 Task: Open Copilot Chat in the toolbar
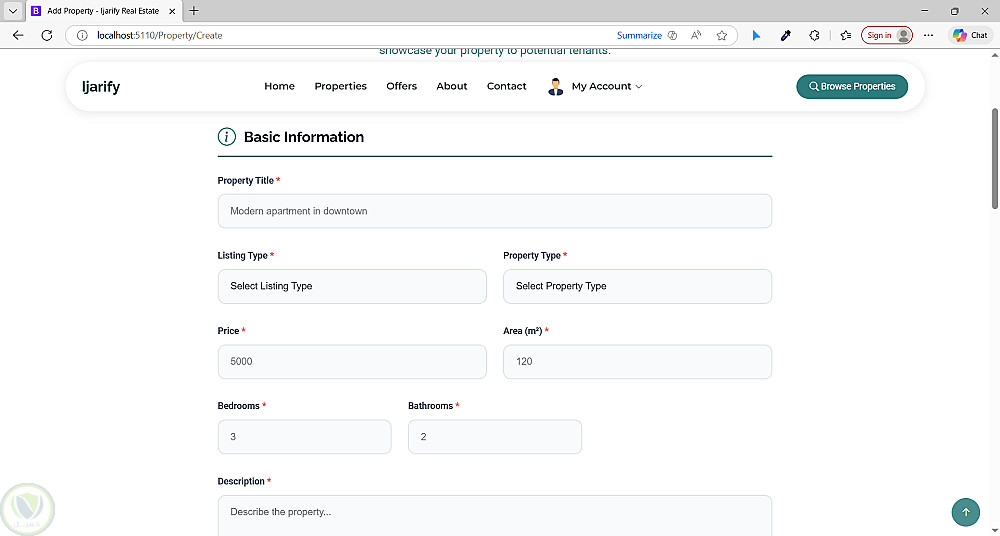pyautogui.click(x=970, y=35)
